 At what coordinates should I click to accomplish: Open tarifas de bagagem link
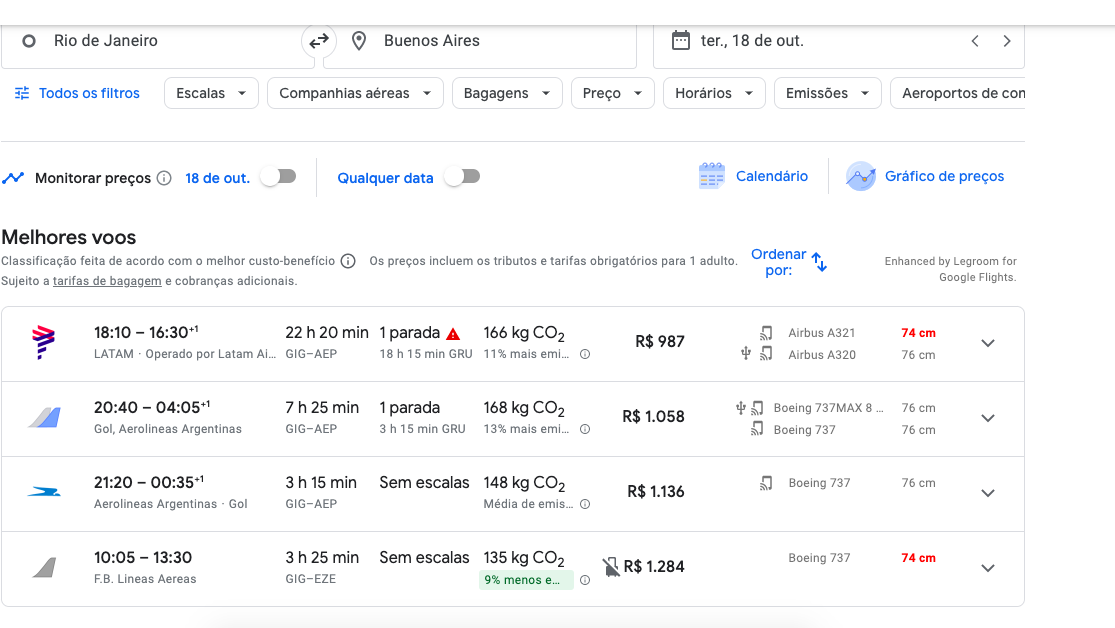pyautogui.click(x=107, y=281)
